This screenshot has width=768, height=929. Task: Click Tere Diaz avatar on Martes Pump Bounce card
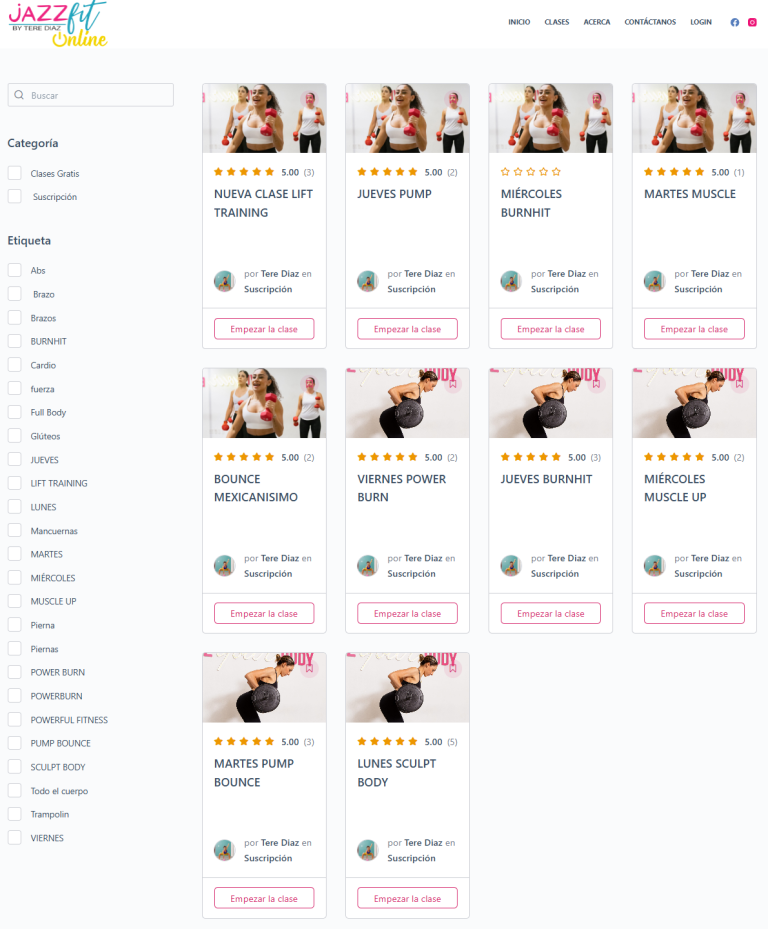(224, 850)
